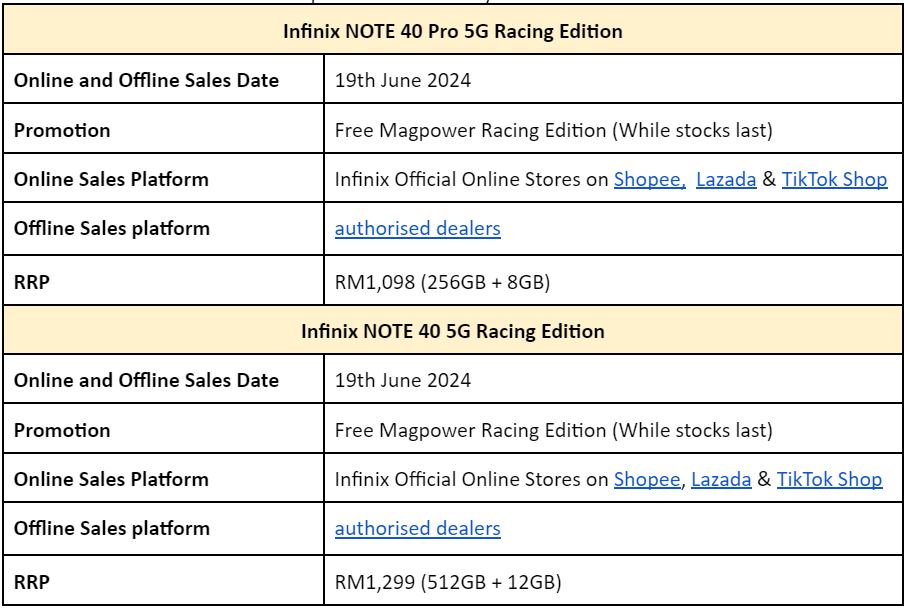Open Shopee link in non-Pro NOTE 40 5G section
910x612 pixels.
click(x=646, y=480)
